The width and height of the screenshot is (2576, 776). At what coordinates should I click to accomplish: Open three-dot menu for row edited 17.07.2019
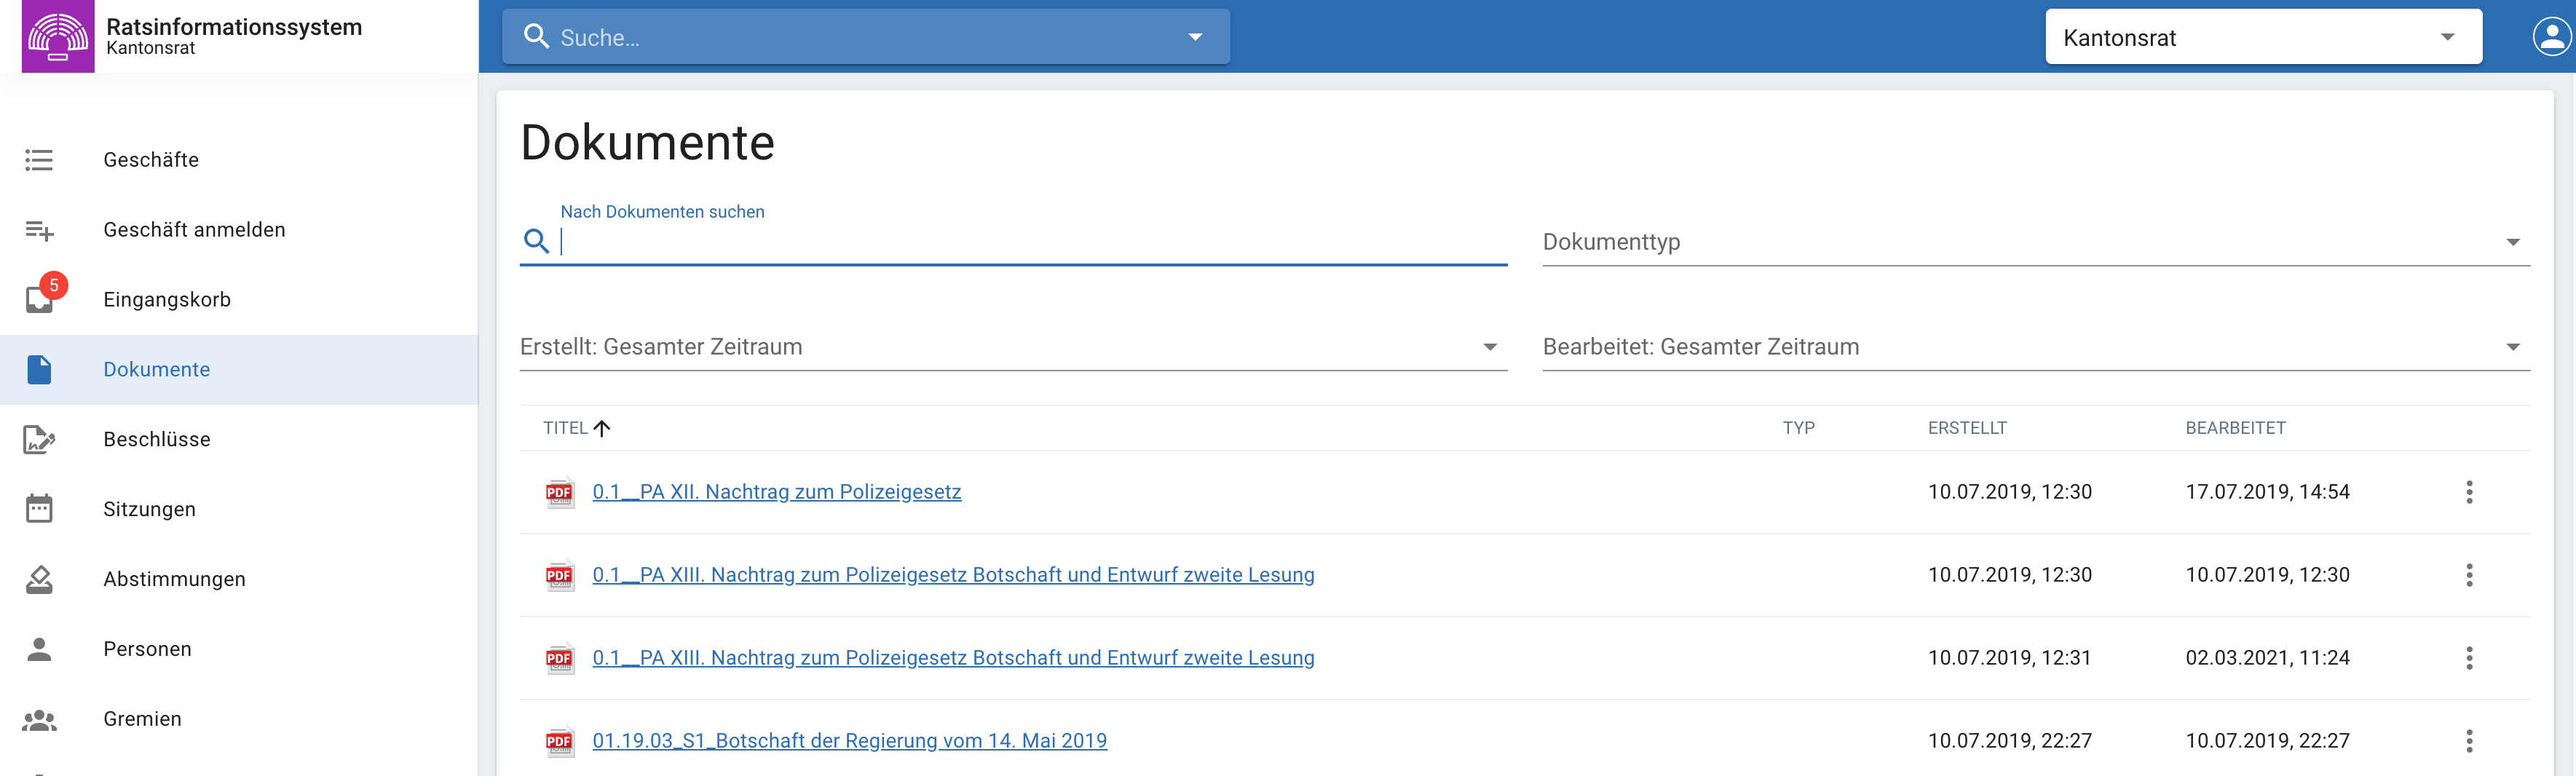pyautogui.click(x=2468, y=492)
